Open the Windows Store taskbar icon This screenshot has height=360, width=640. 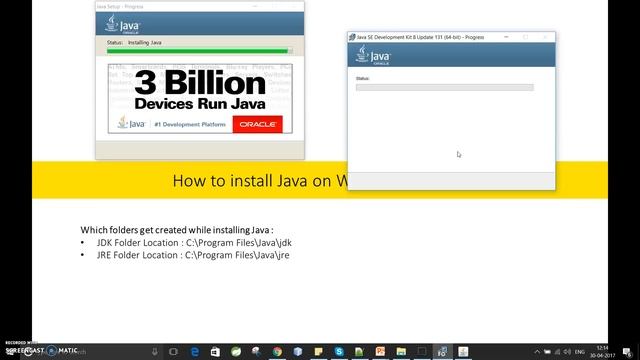click(x=215, y=351)
